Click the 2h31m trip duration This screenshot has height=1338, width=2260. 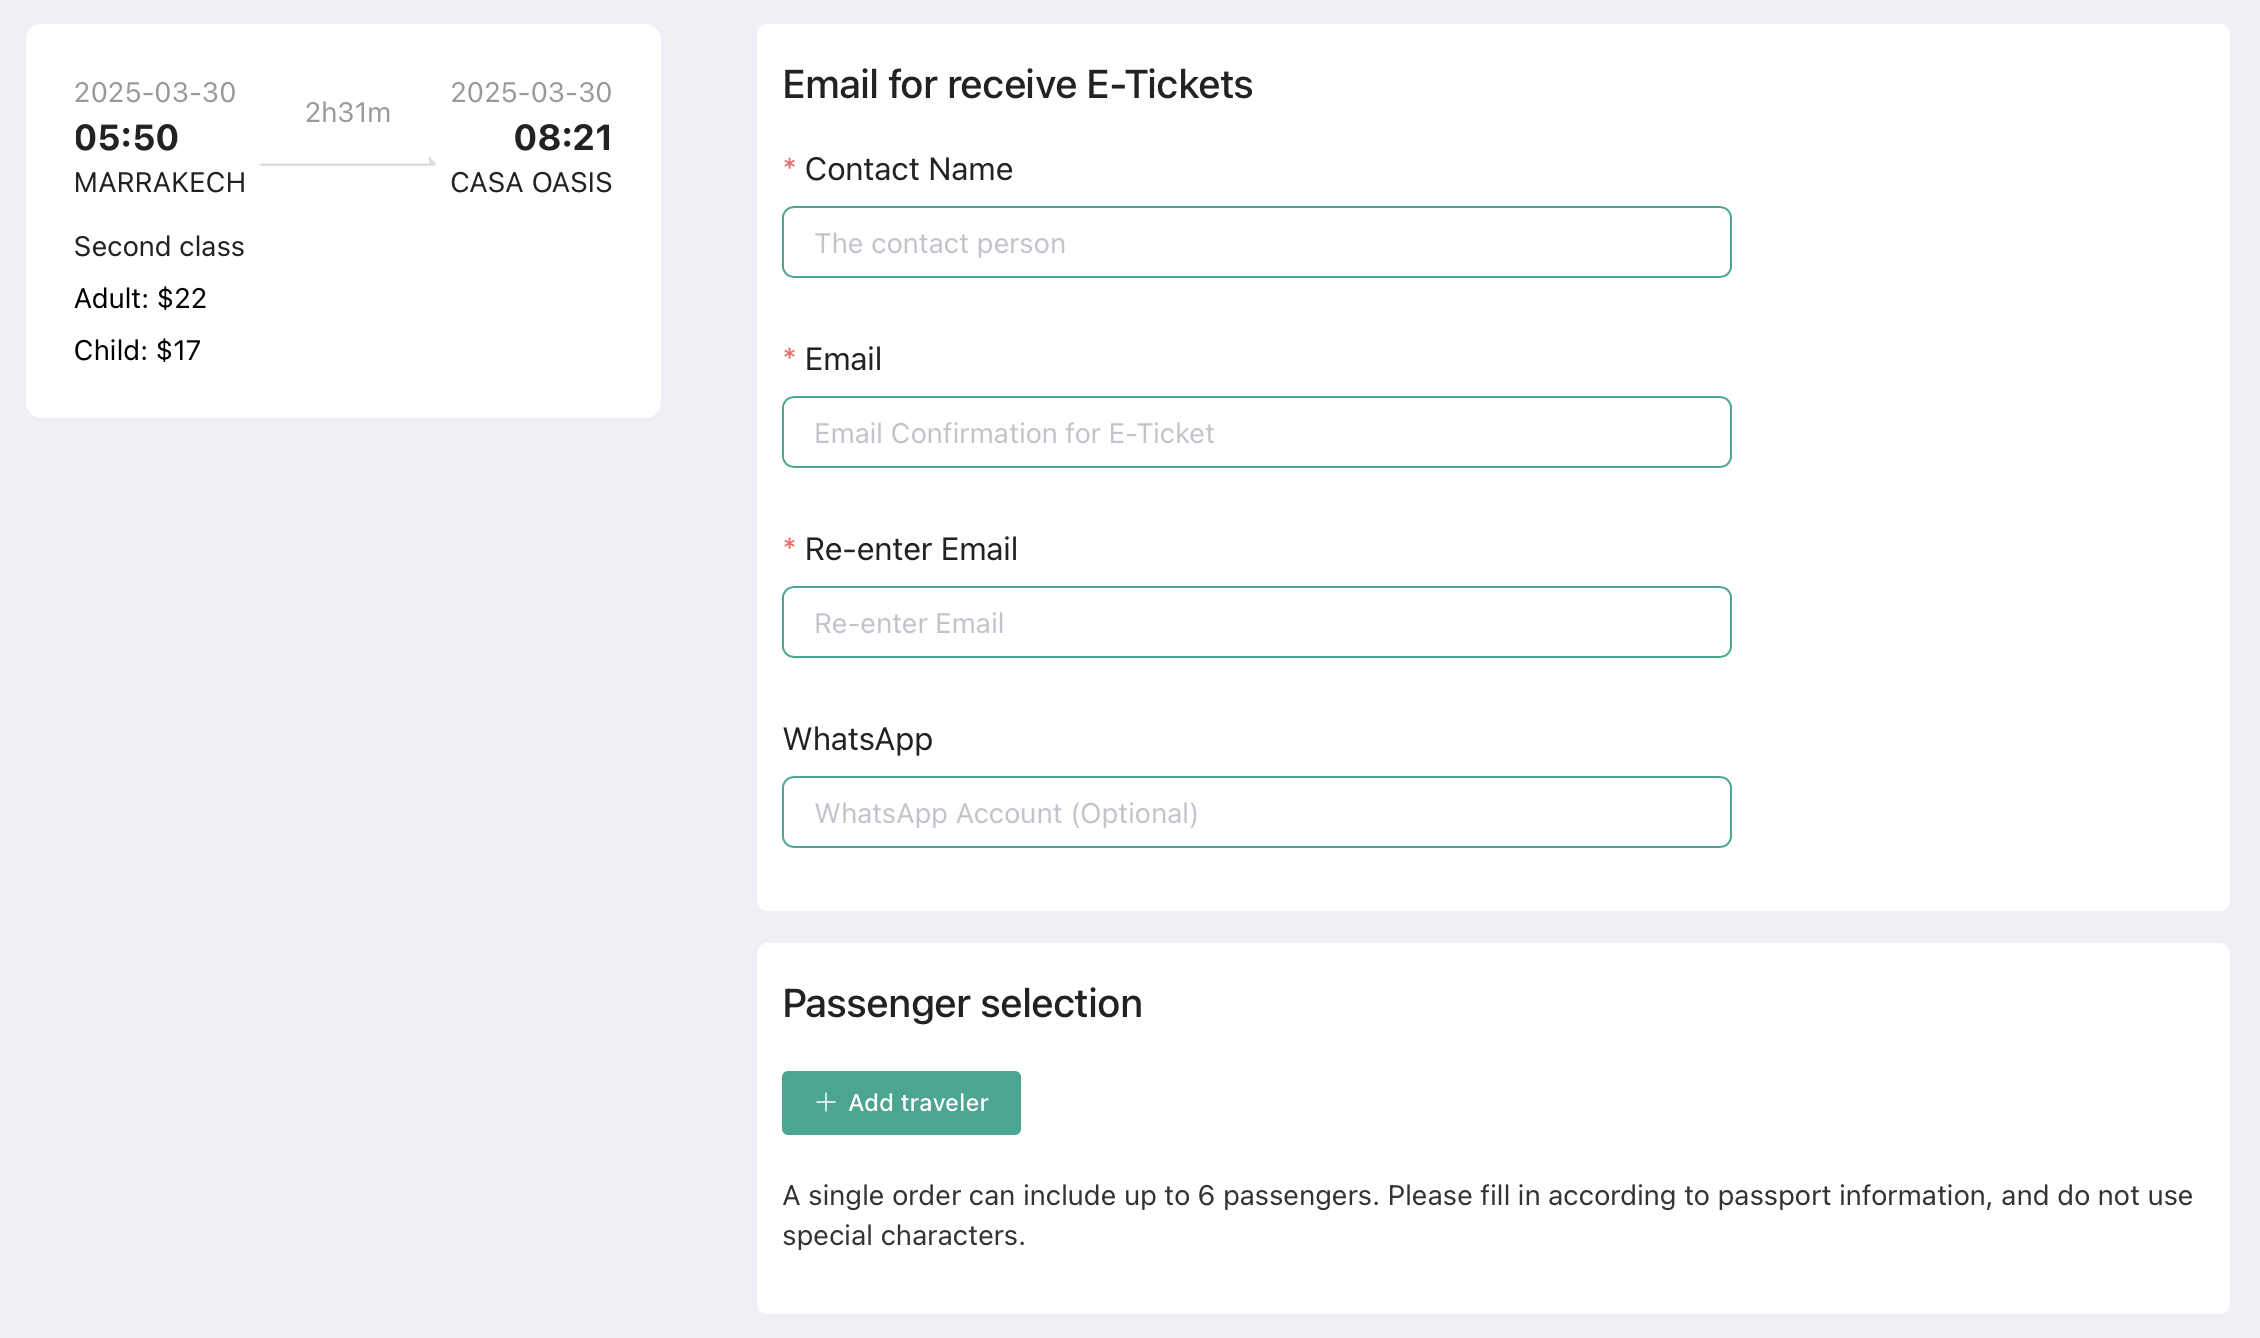[x=348, y=112]
